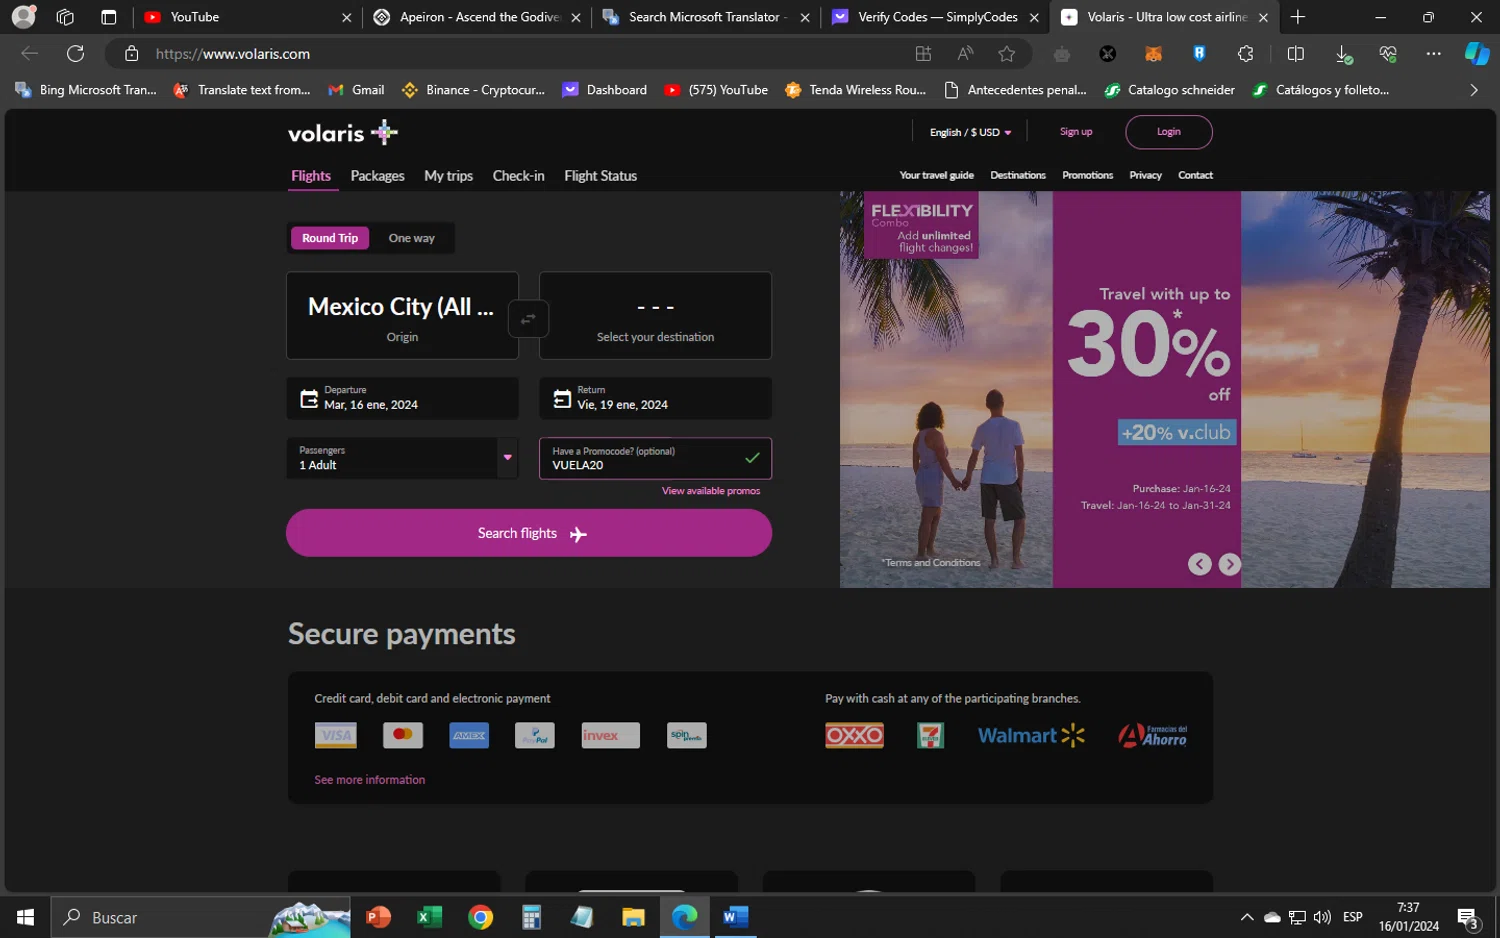This screenshot has width=1500, height=938.
Task: Switch to Verify Codes — SimplyCodes tab
Action: pos(936,17)
